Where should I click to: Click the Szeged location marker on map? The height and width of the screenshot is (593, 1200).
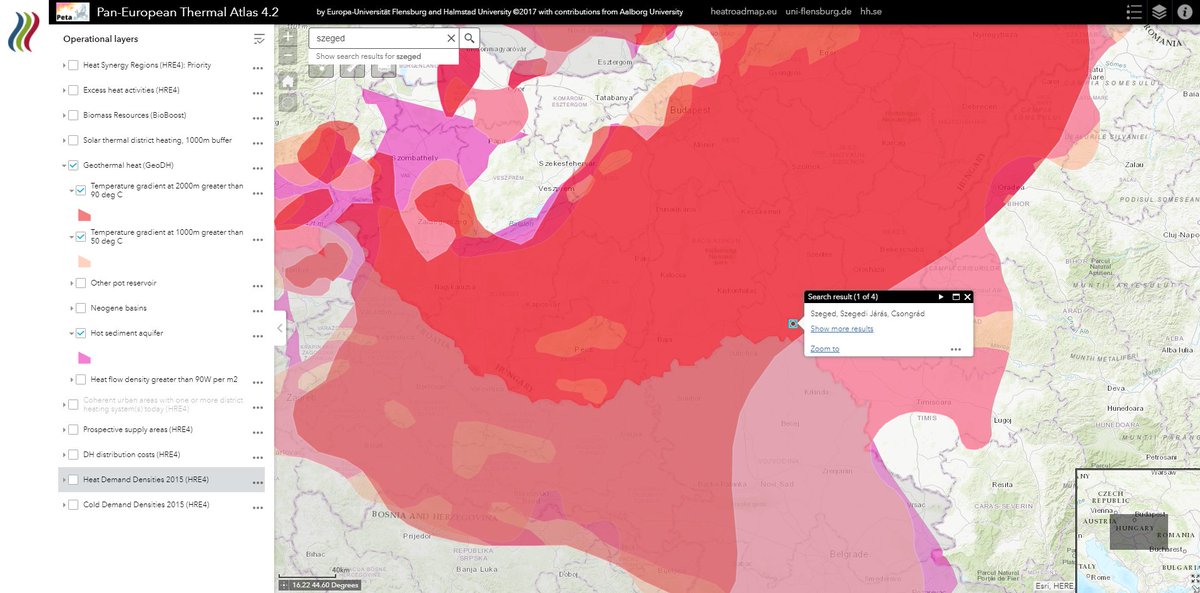coord(793,324)
